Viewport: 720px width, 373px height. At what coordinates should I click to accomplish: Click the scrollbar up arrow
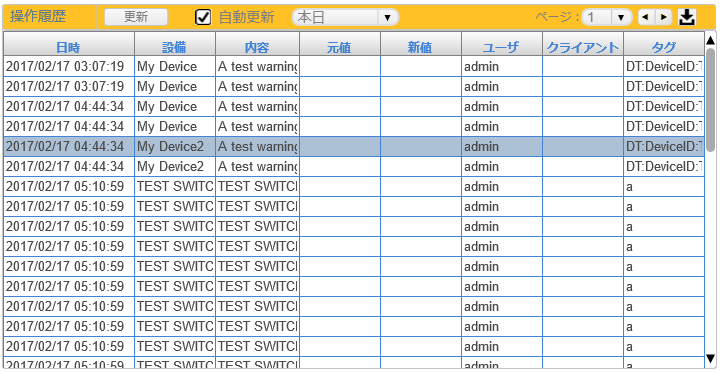[710, 40]
